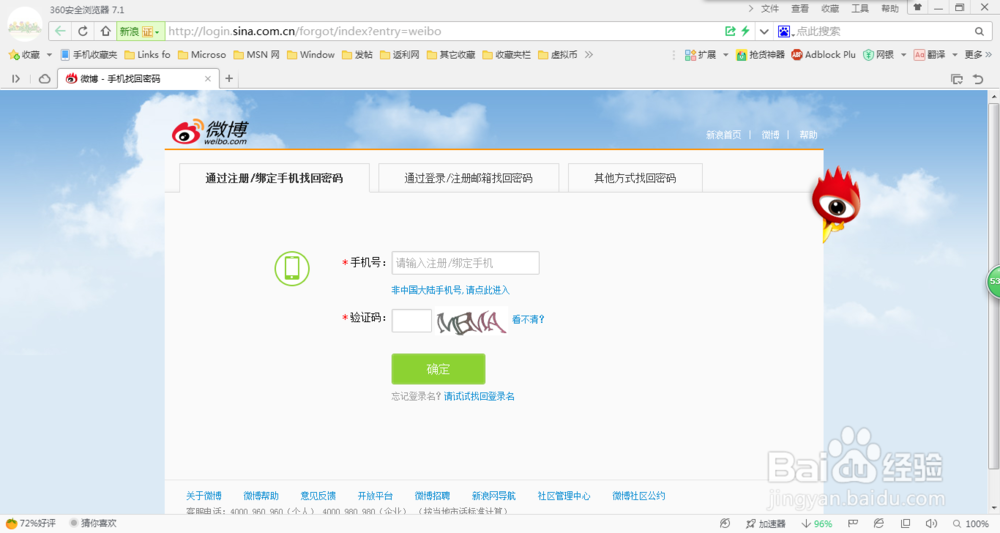Select 通过注册/绑定手机找回密码 tab
This screenshot has height=533, width=1000.
(x=274, y=178)
